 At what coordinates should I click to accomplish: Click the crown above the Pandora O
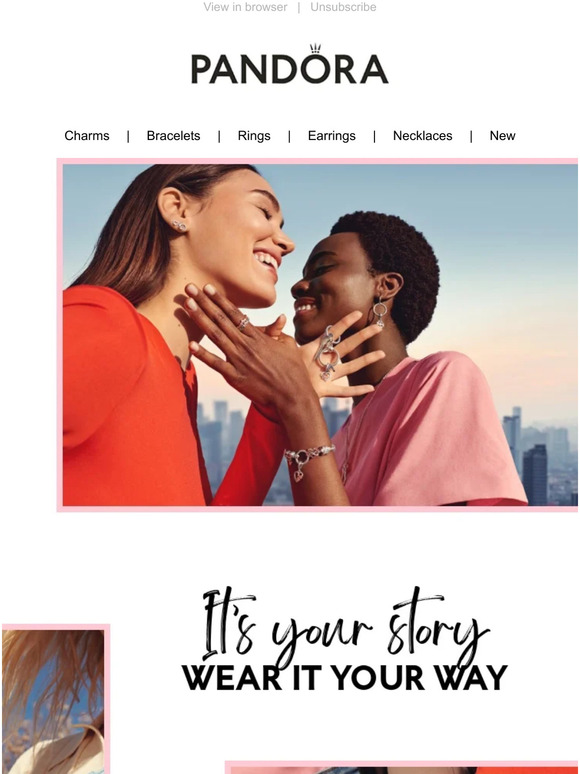click(x=315, y=48)
